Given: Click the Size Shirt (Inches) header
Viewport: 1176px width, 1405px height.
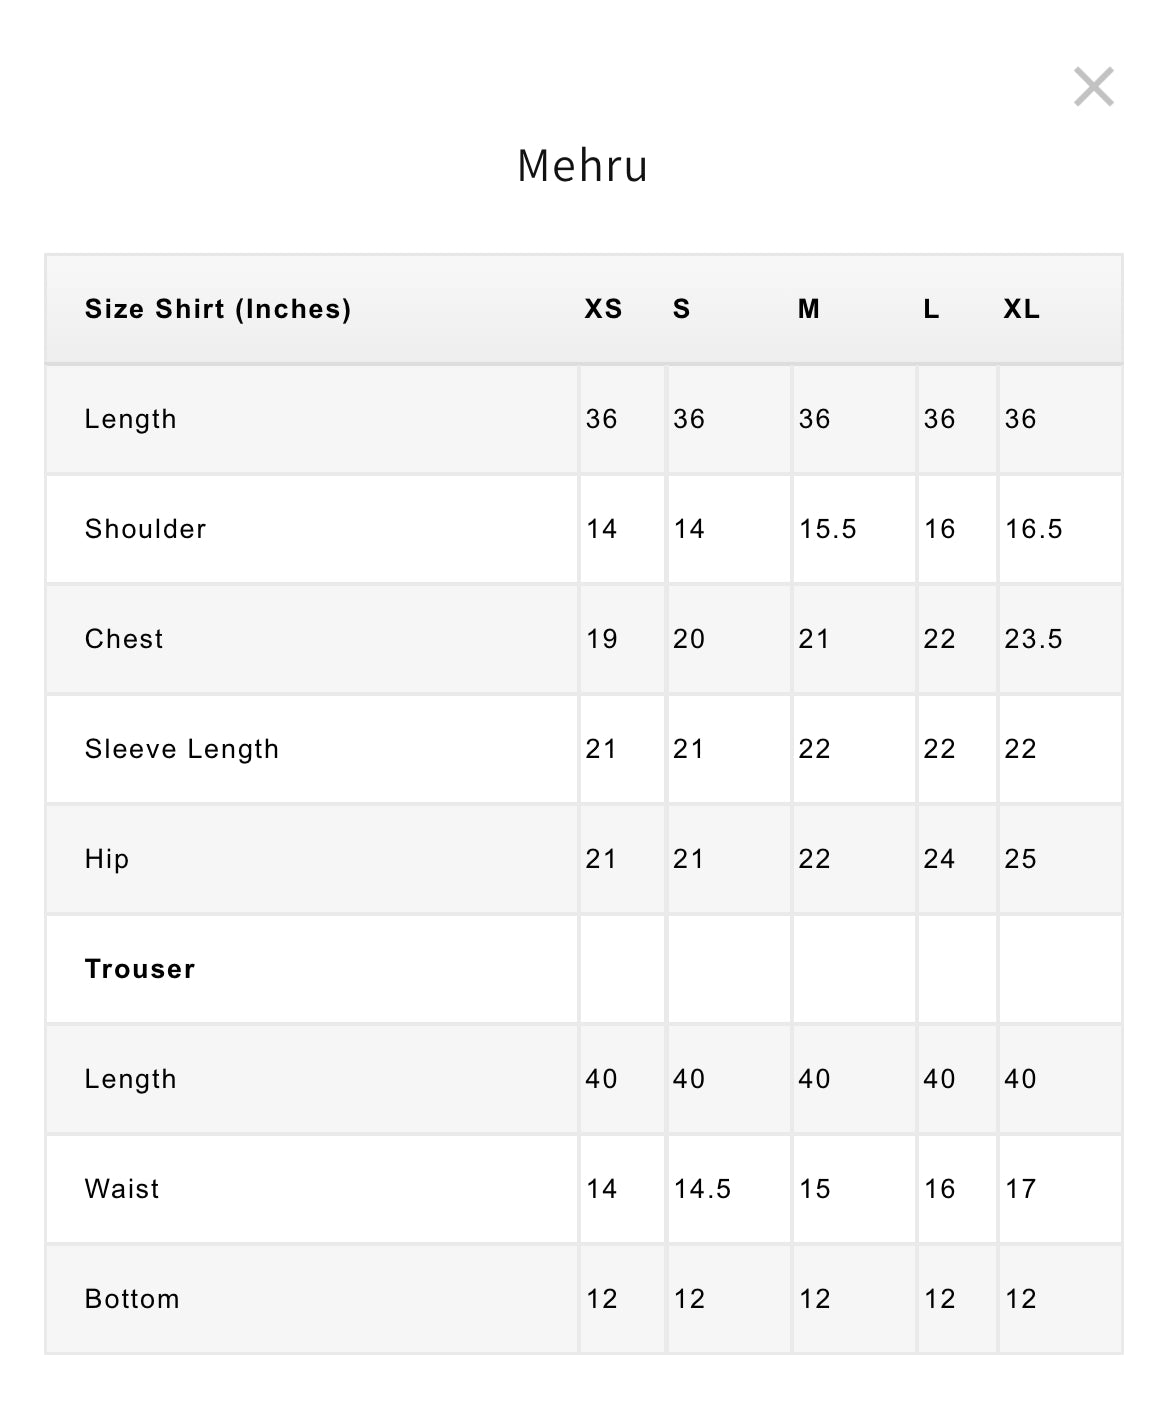Looking at the screenshot, I should (x=218, y=309).
